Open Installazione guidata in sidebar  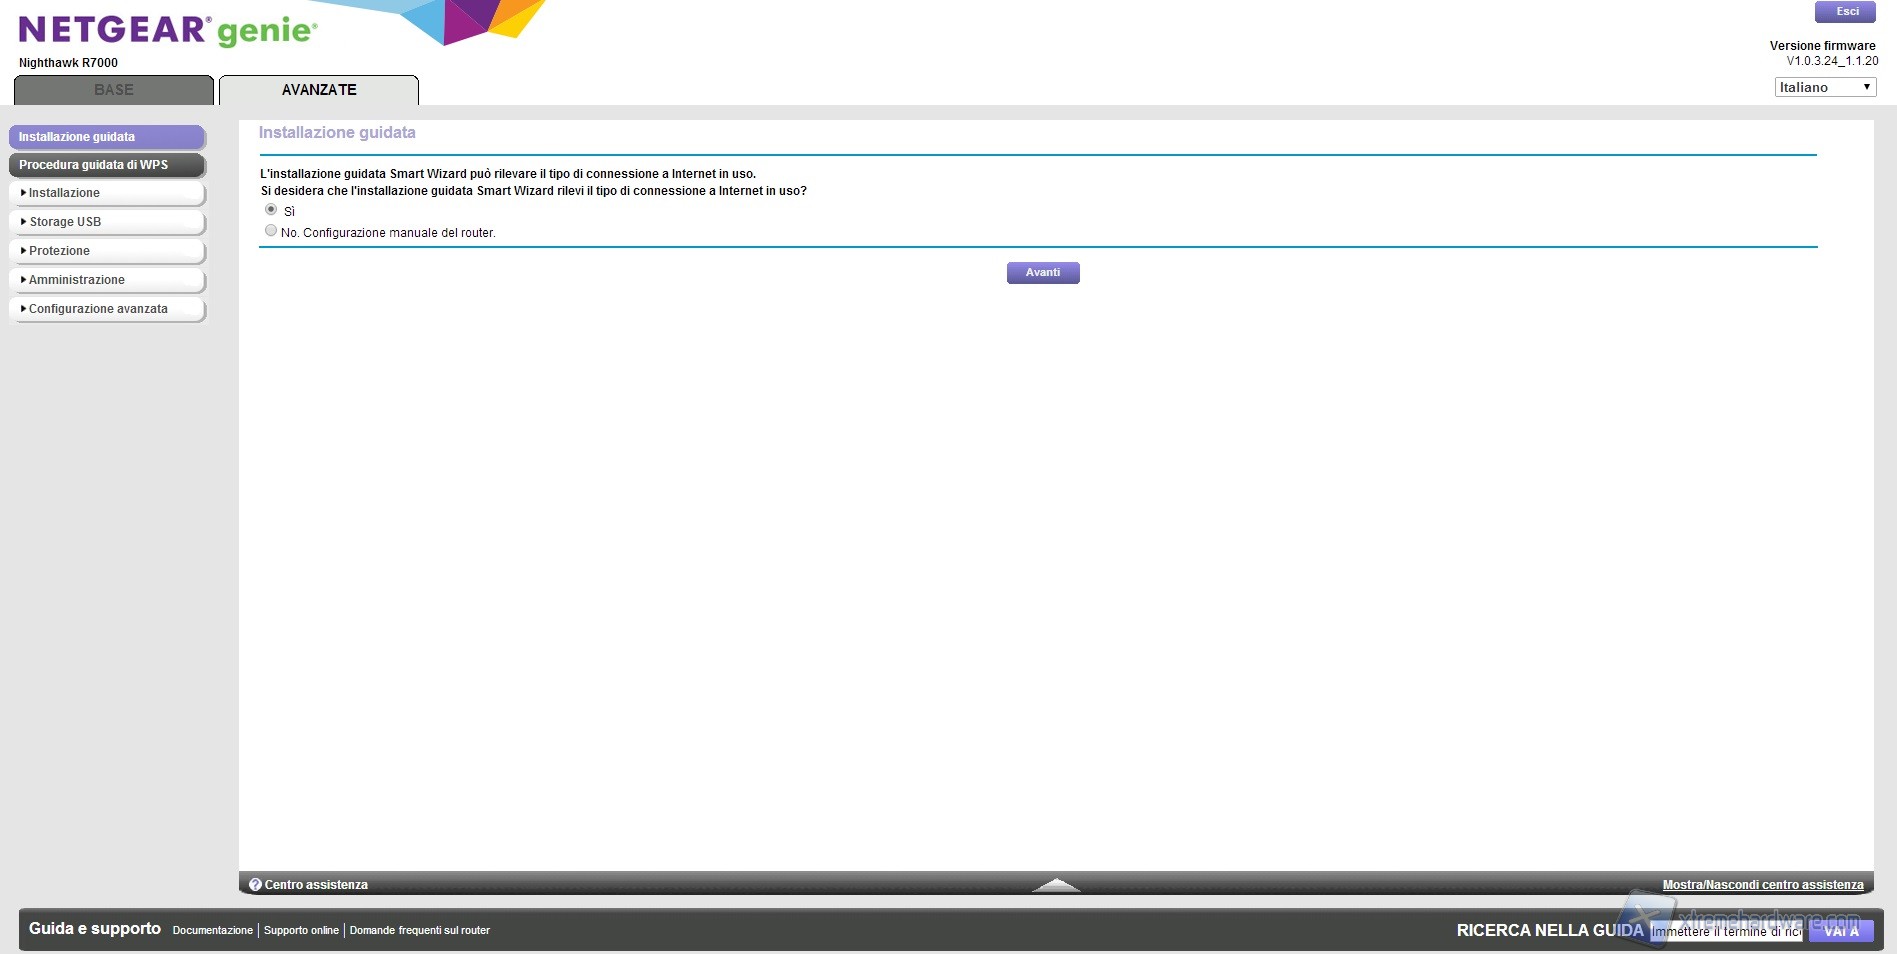[107, 137]
